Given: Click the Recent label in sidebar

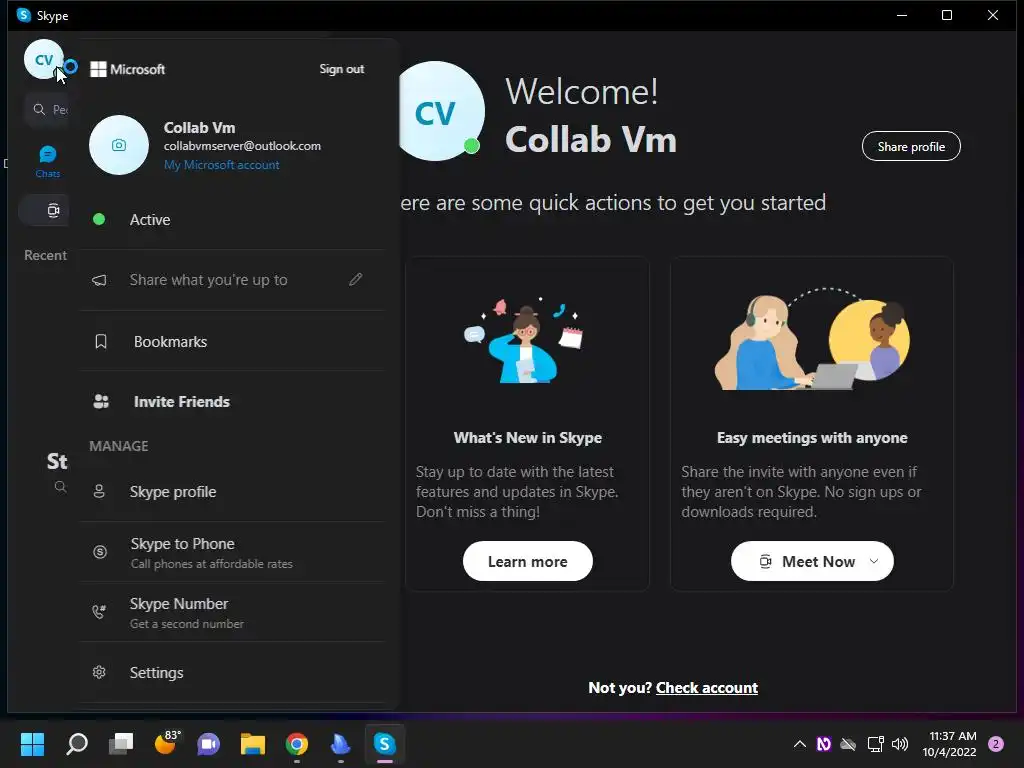Looking at the screenshot, I should click(x=45, y=255).
